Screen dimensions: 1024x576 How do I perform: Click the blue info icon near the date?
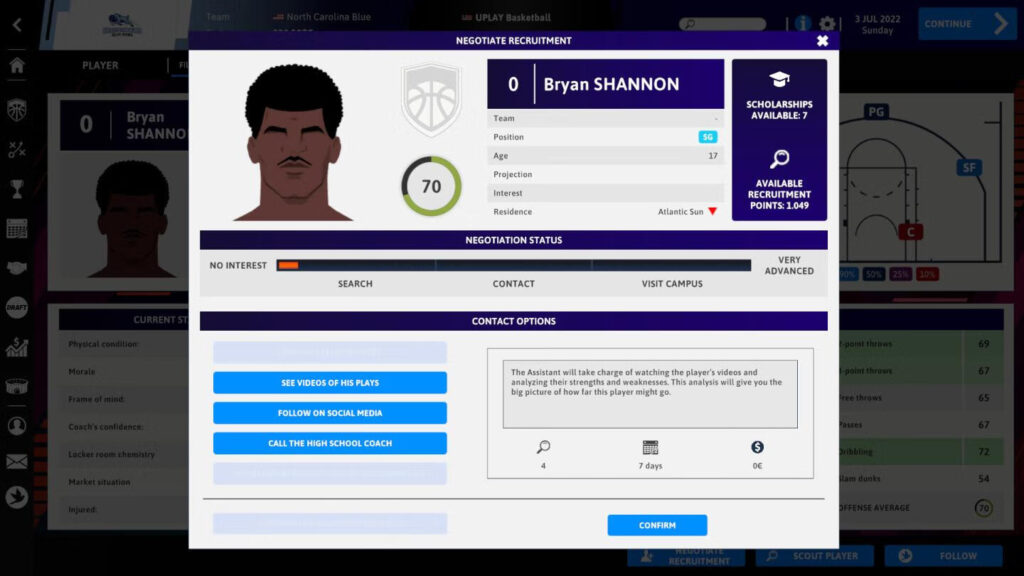point(802,23)
